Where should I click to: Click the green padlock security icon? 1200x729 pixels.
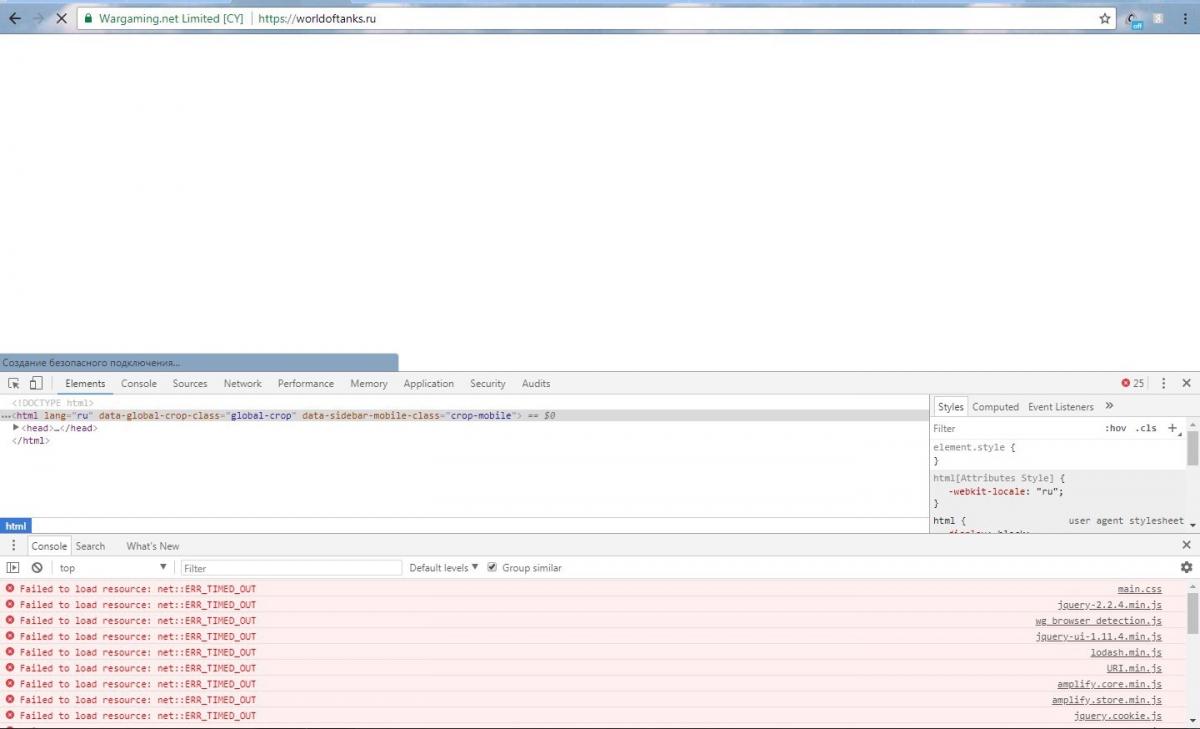(89, 18)
